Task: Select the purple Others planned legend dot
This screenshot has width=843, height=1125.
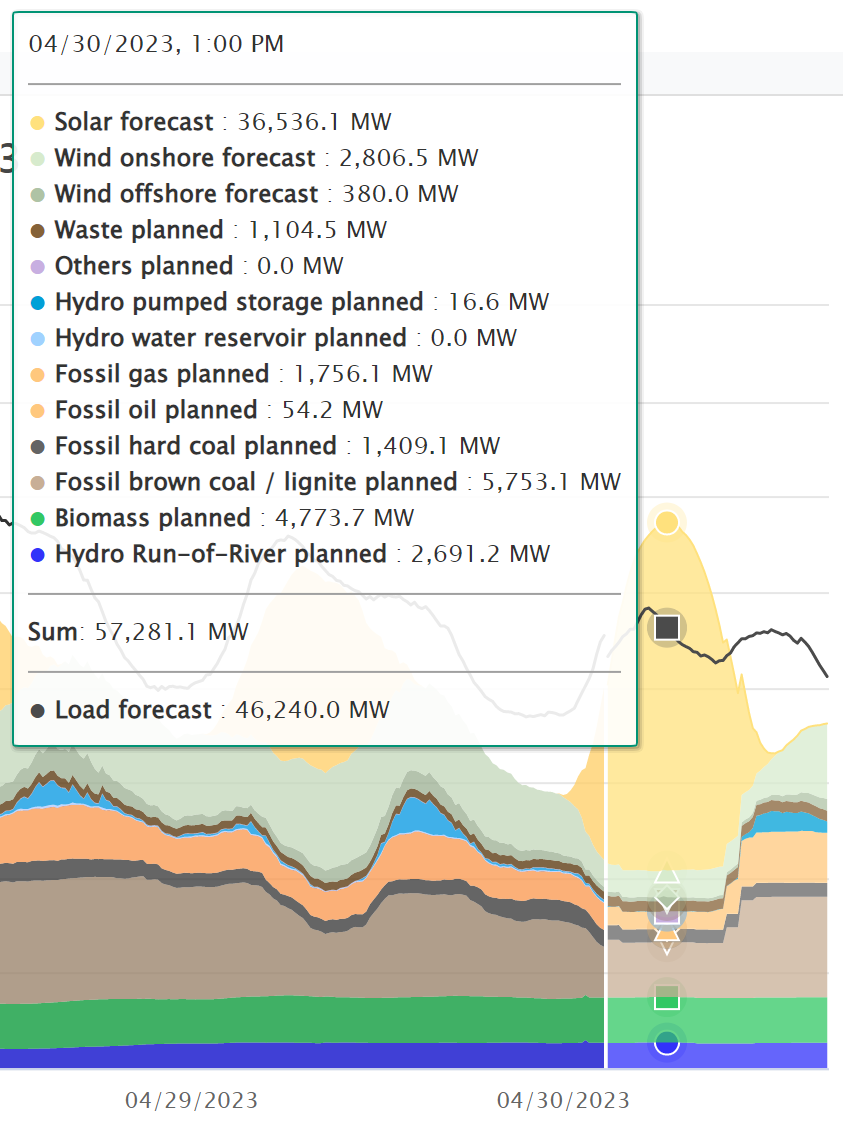Action: click(37, 267)
